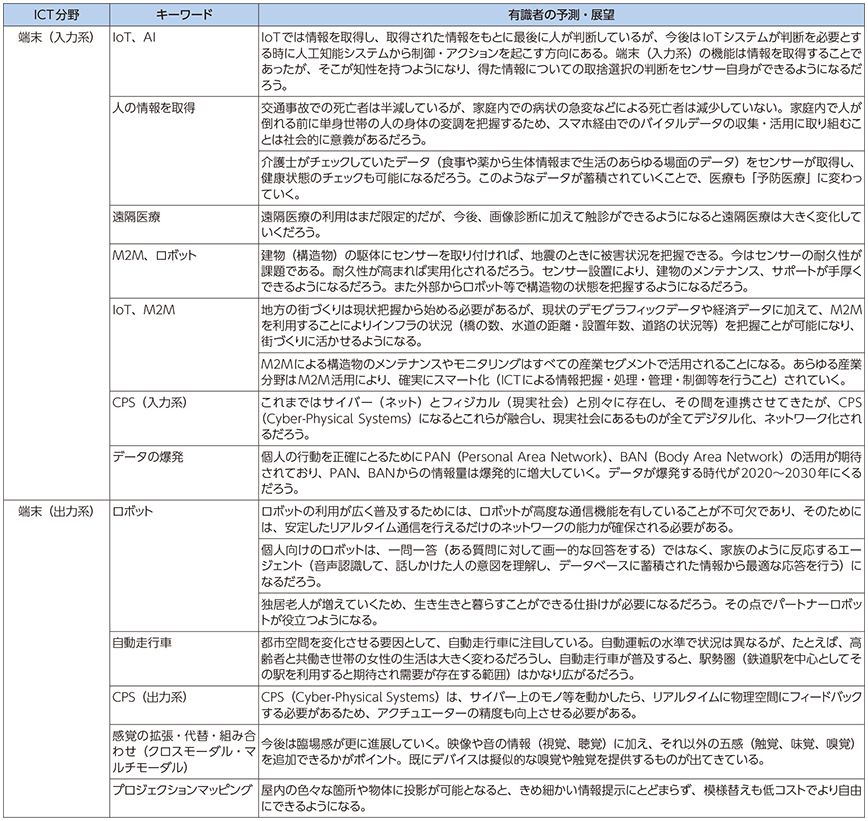The image size is (868, 821).
Task: Click the paragraph starting '今後は臨場感が更に進展'
Action: (561, 751)
